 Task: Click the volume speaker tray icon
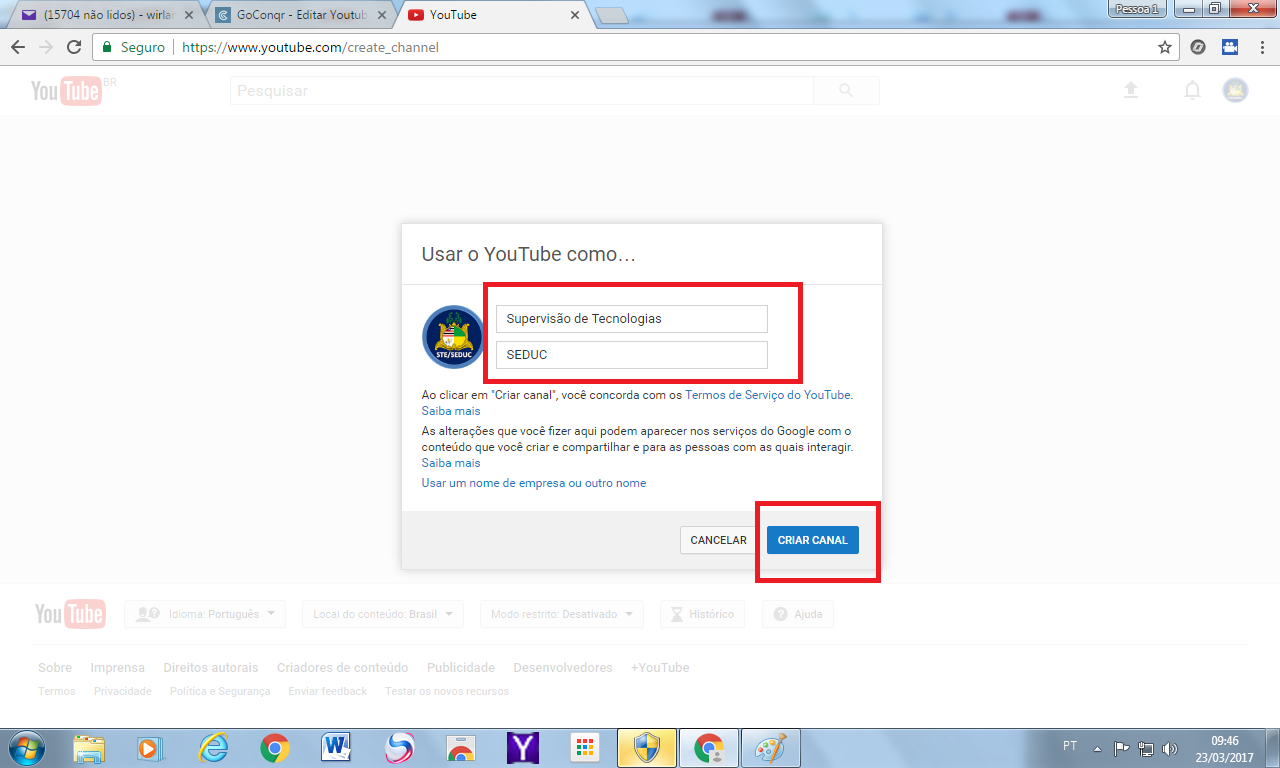point(1171,747)
